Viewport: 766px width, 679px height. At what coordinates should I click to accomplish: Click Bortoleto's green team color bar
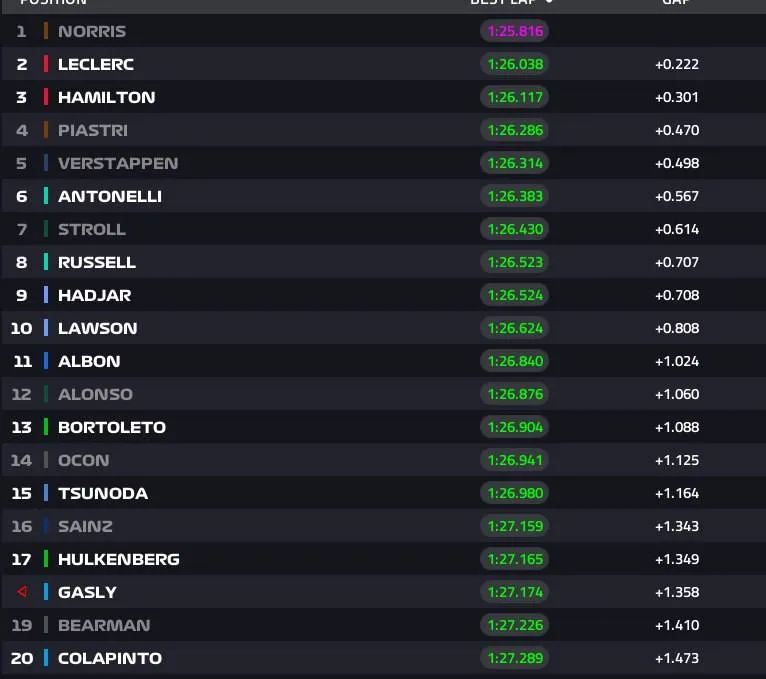point(45,427)
